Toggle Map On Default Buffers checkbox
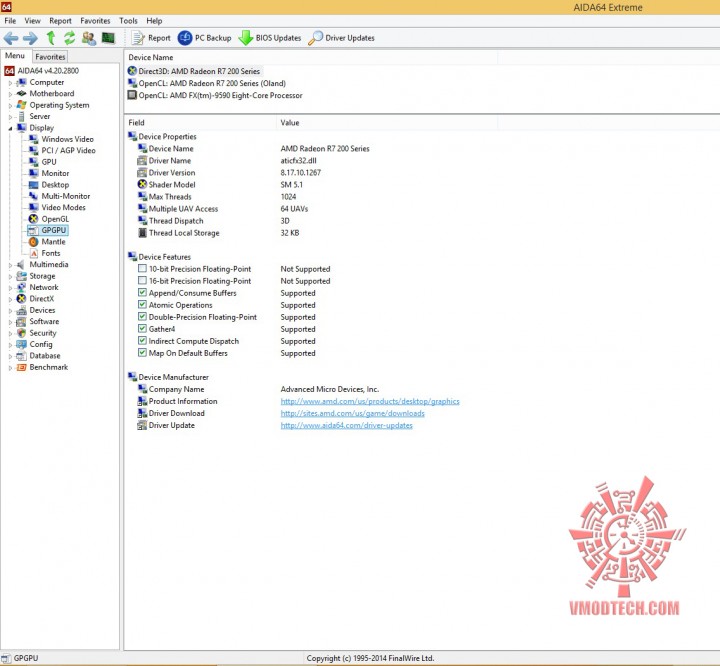Screen dimensions: 720x666 tap(142, 353)
